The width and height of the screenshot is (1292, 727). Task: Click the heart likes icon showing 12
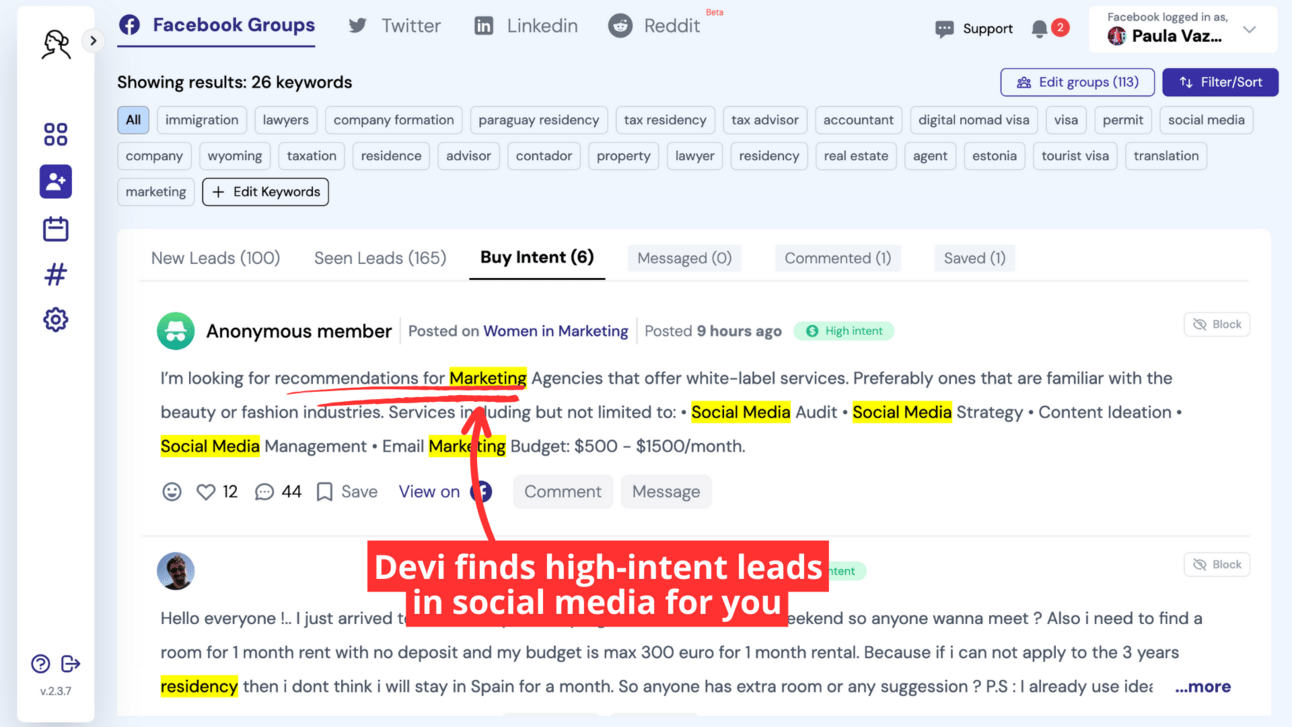coord(206,492)
